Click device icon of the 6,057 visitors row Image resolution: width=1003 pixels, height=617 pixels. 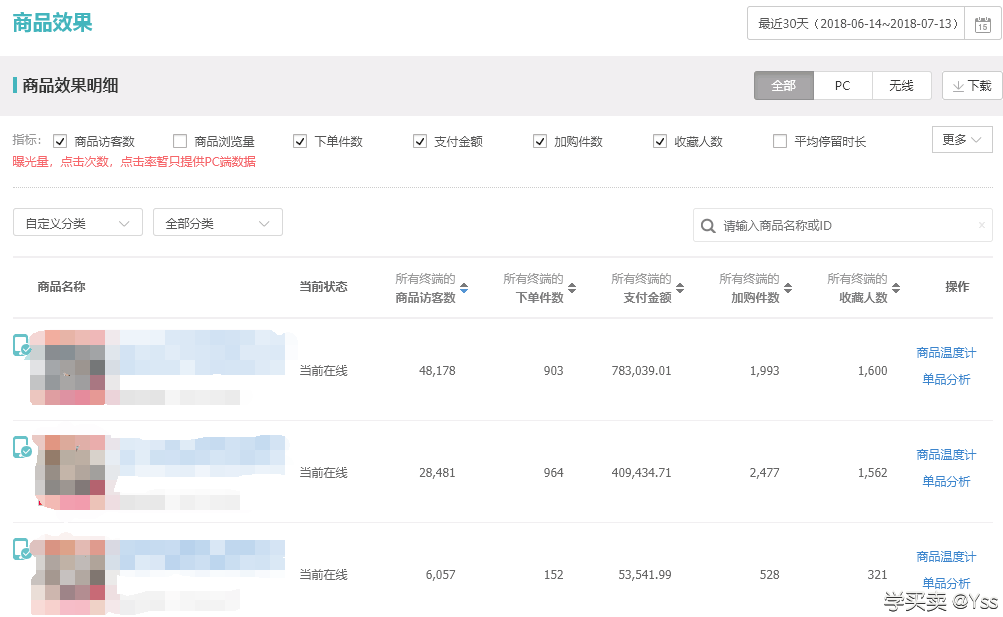pos(21,549)
